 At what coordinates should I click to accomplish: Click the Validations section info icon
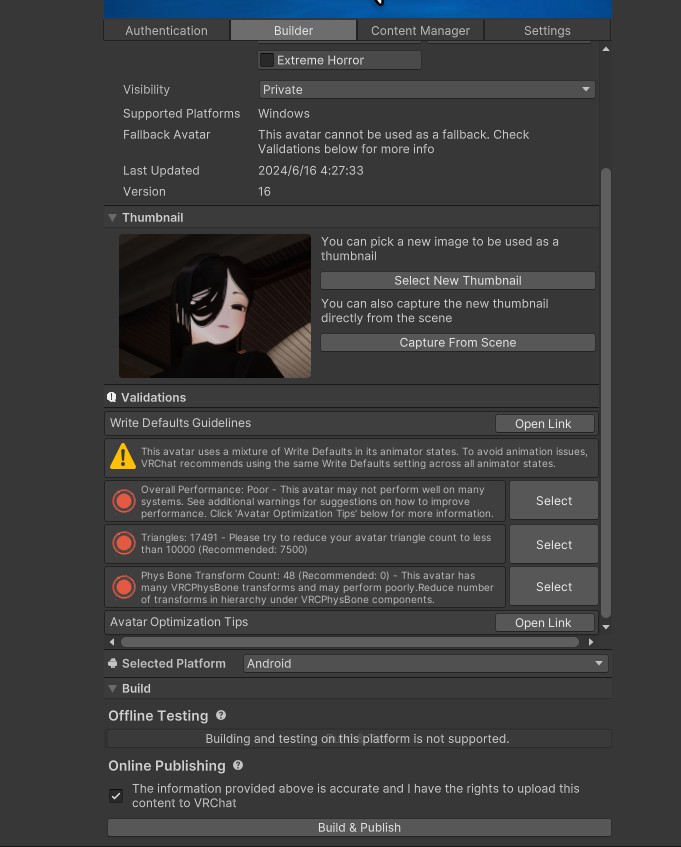[x=112, y=397]
